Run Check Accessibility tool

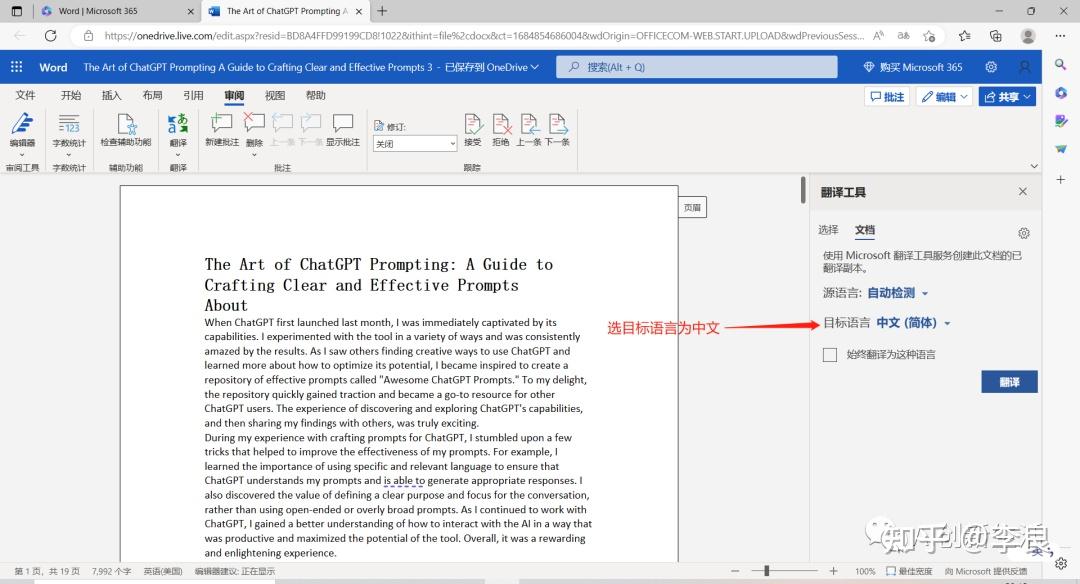pyautogui.click(x=126, y=130)
